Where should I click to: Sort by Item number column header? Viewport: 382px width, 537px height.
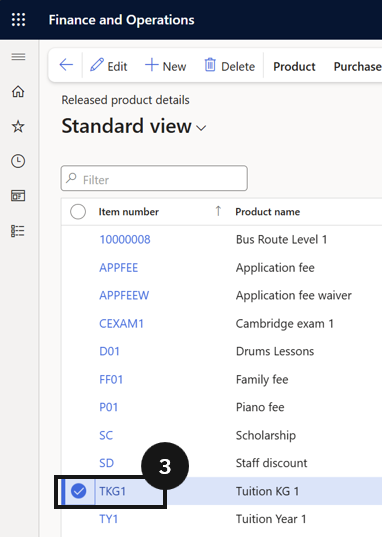[128, 212]
